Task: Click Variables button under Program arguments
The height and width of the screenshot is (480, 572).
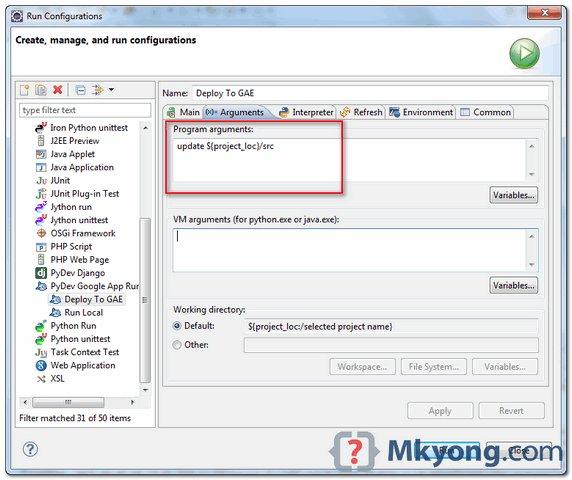Action: click(513, 195)
